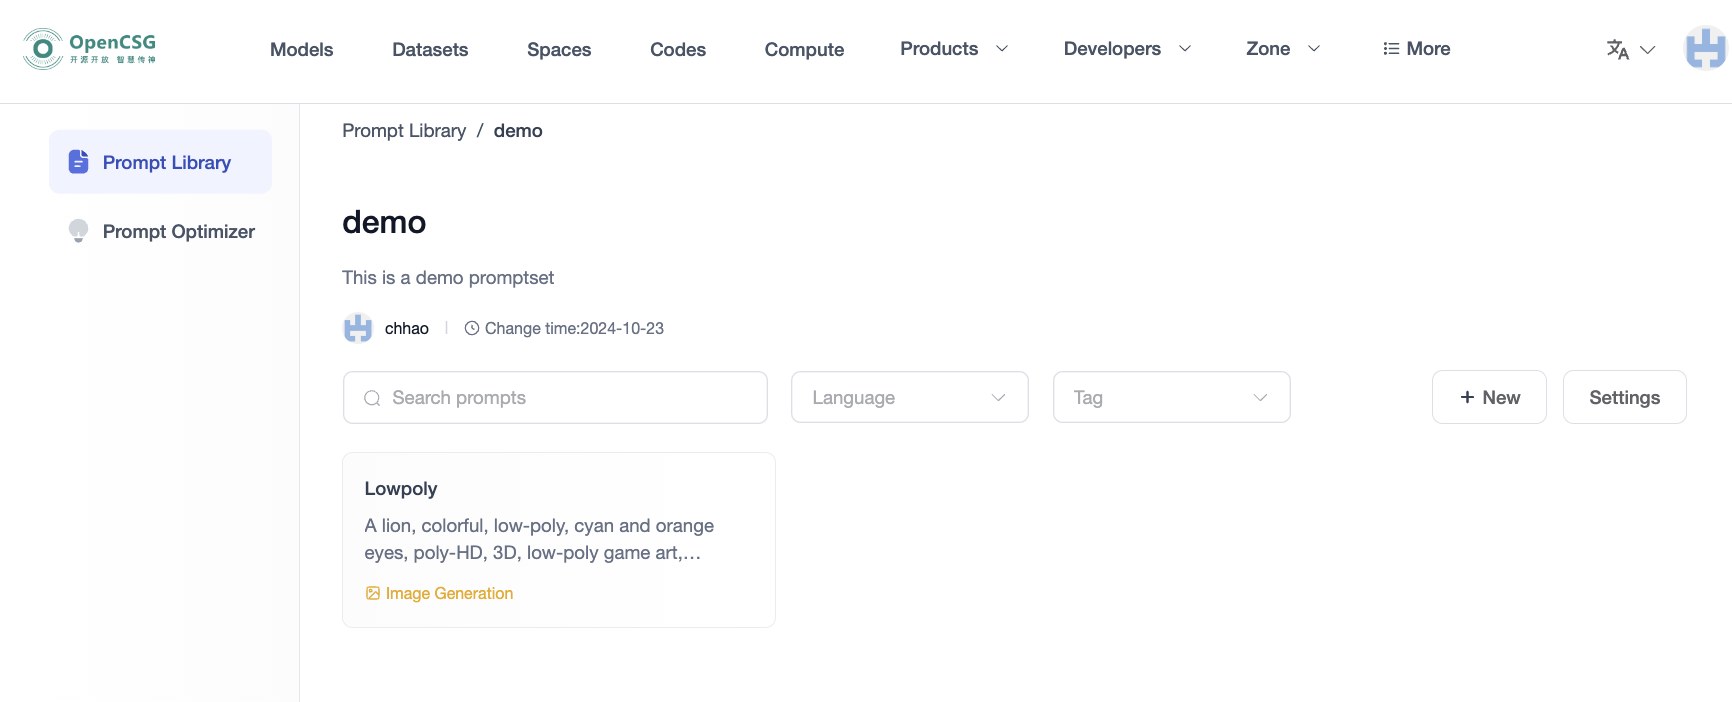Open the Datasets section
1732x702 pixels.
(430, 49)
